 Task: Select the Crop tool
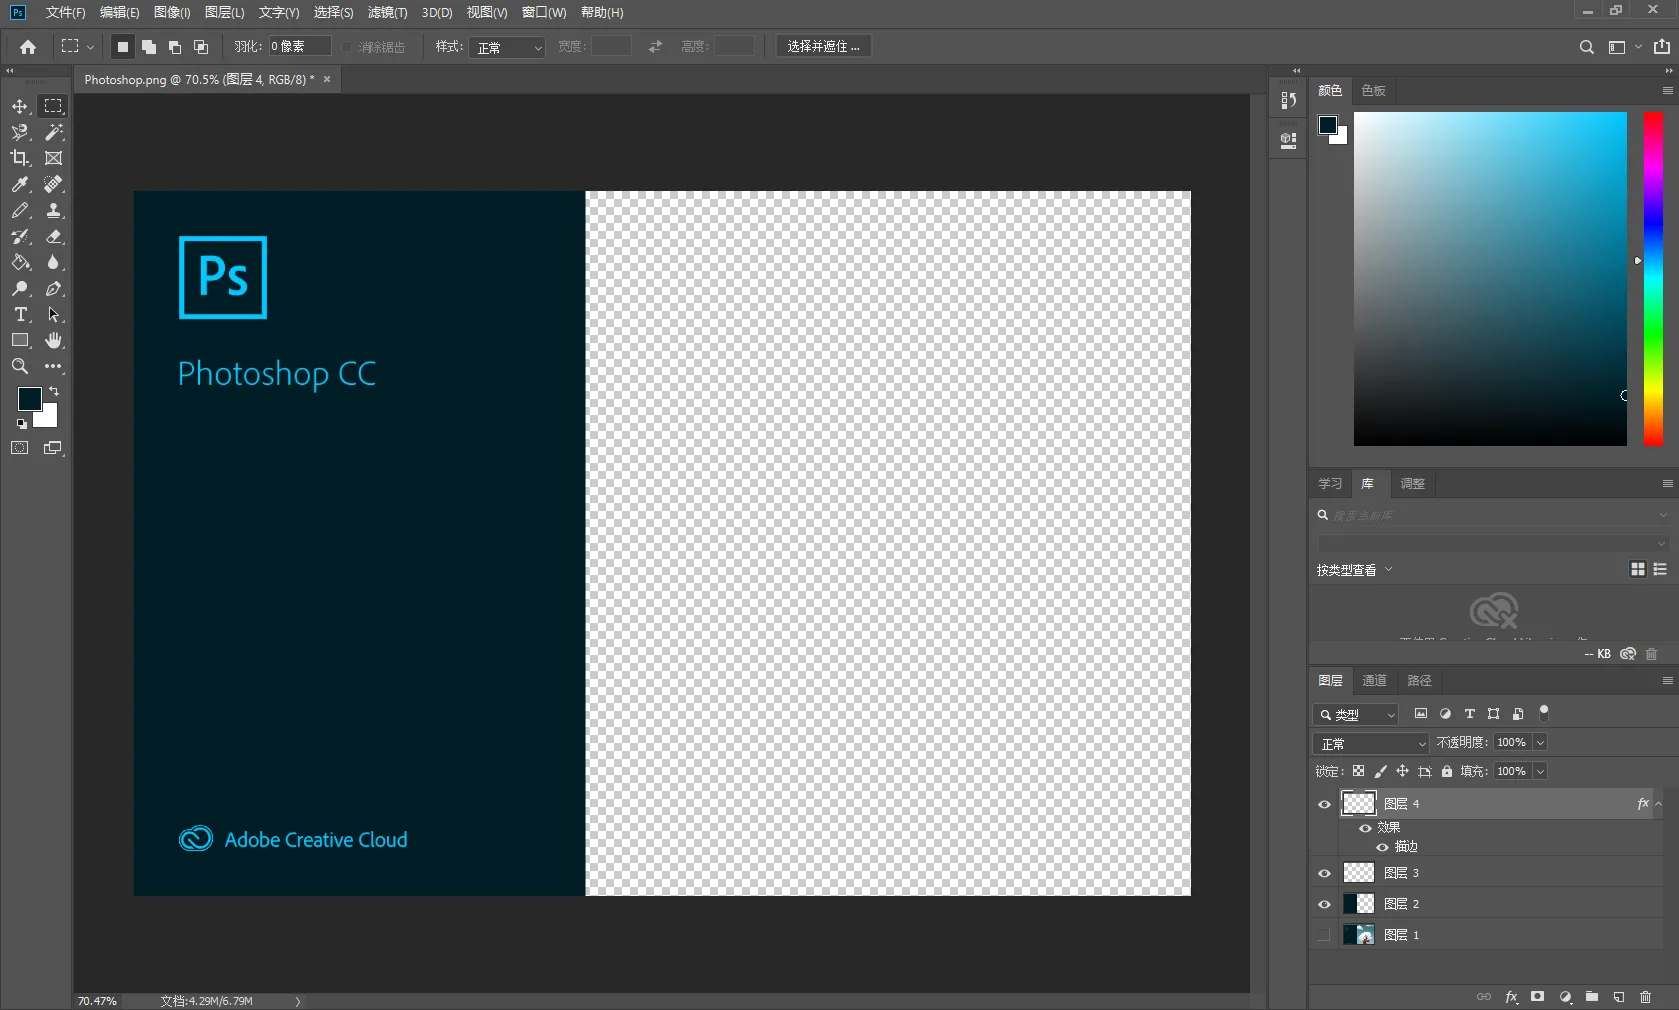20,158
